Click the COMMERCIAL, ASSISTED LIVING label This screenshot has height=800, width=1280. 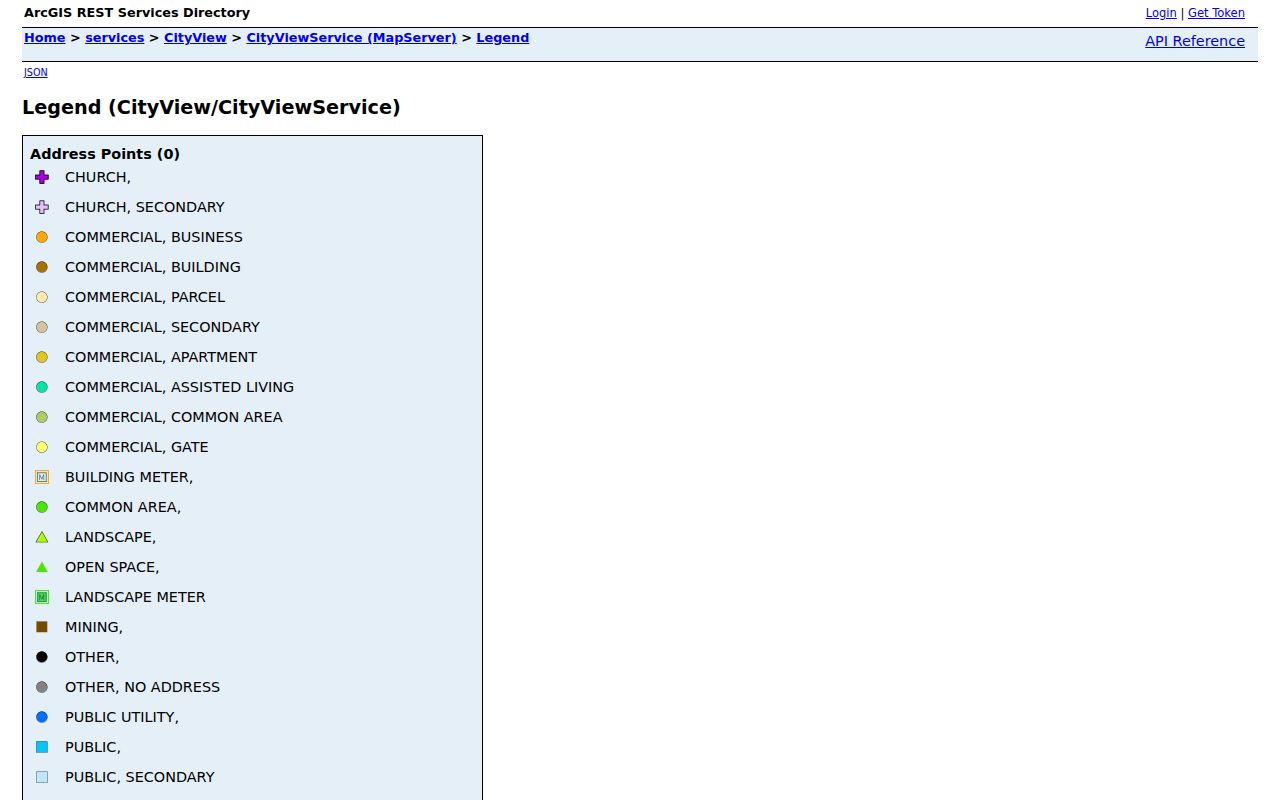pyautogui.click(x=179, y=387)
